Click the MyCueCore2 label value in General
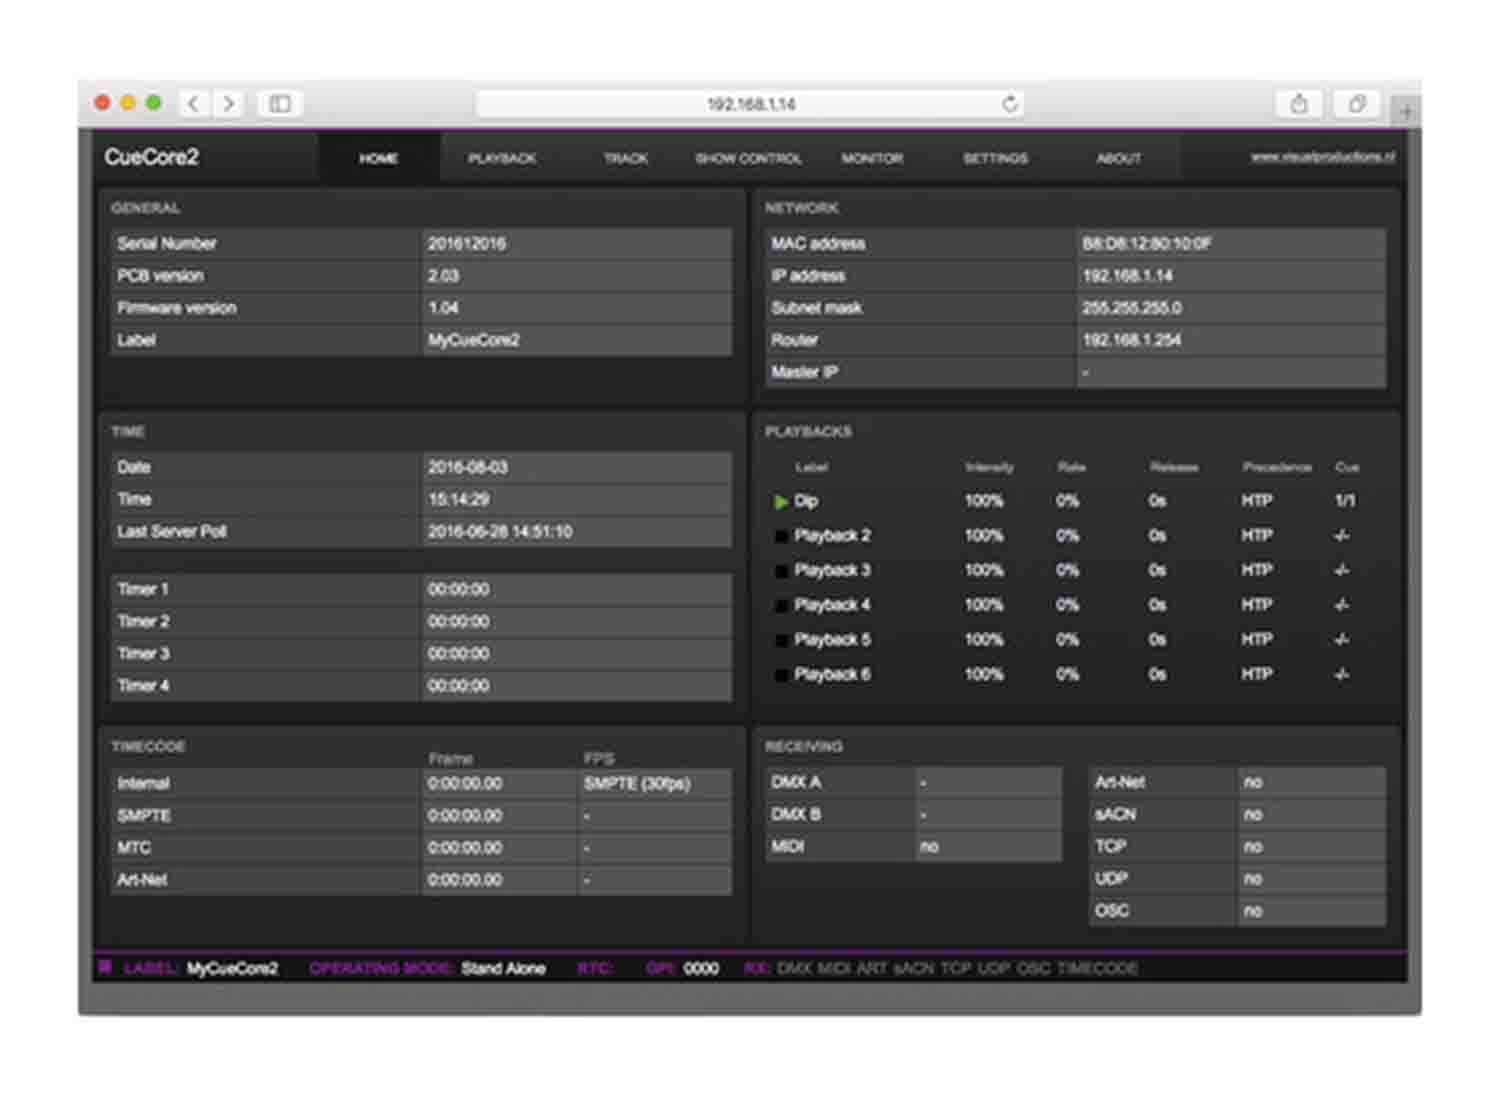 tap(474, 340)
